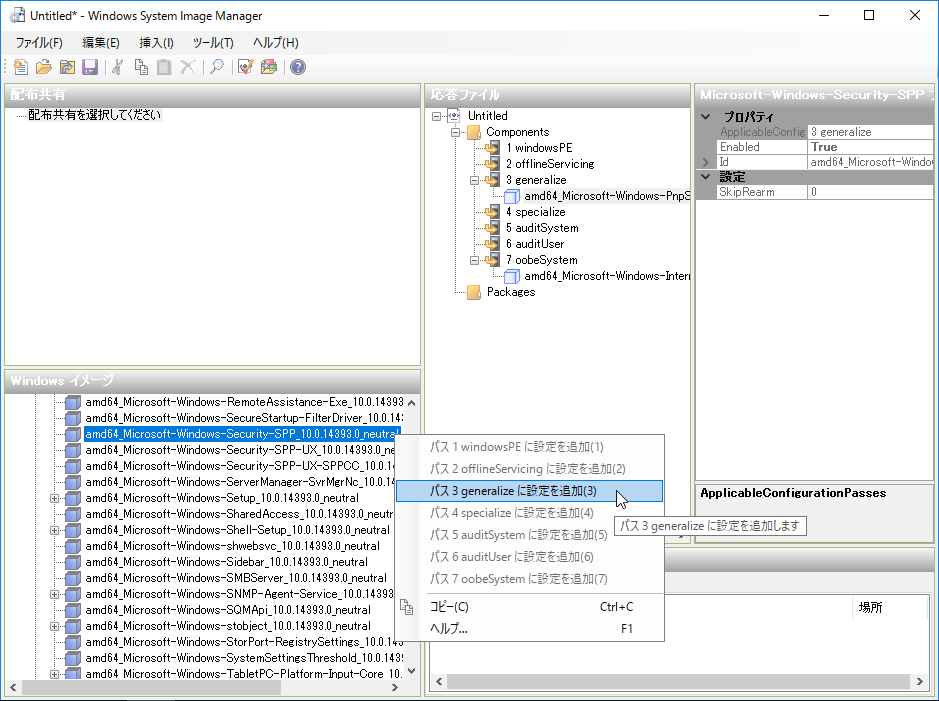Open the 挿入(I) menu

(156, 43)
